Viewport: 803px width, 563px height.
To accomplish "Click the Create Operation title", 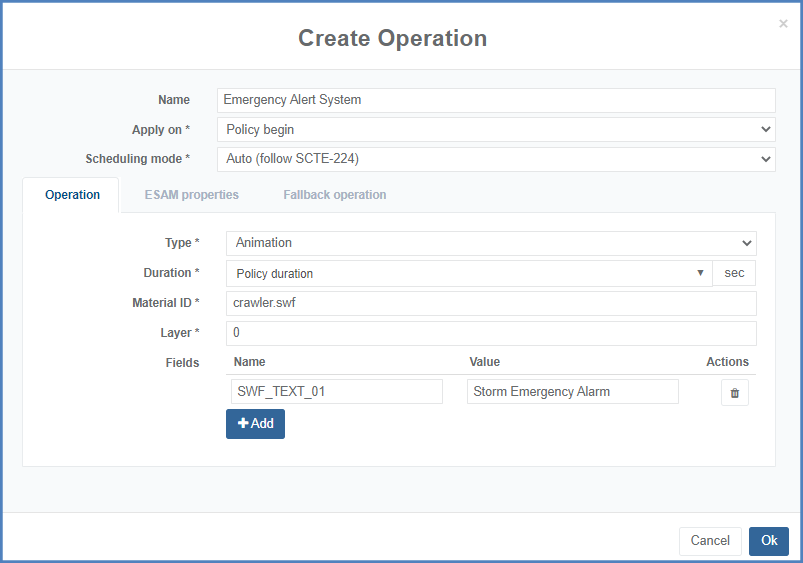I will (x=393, y=38).
